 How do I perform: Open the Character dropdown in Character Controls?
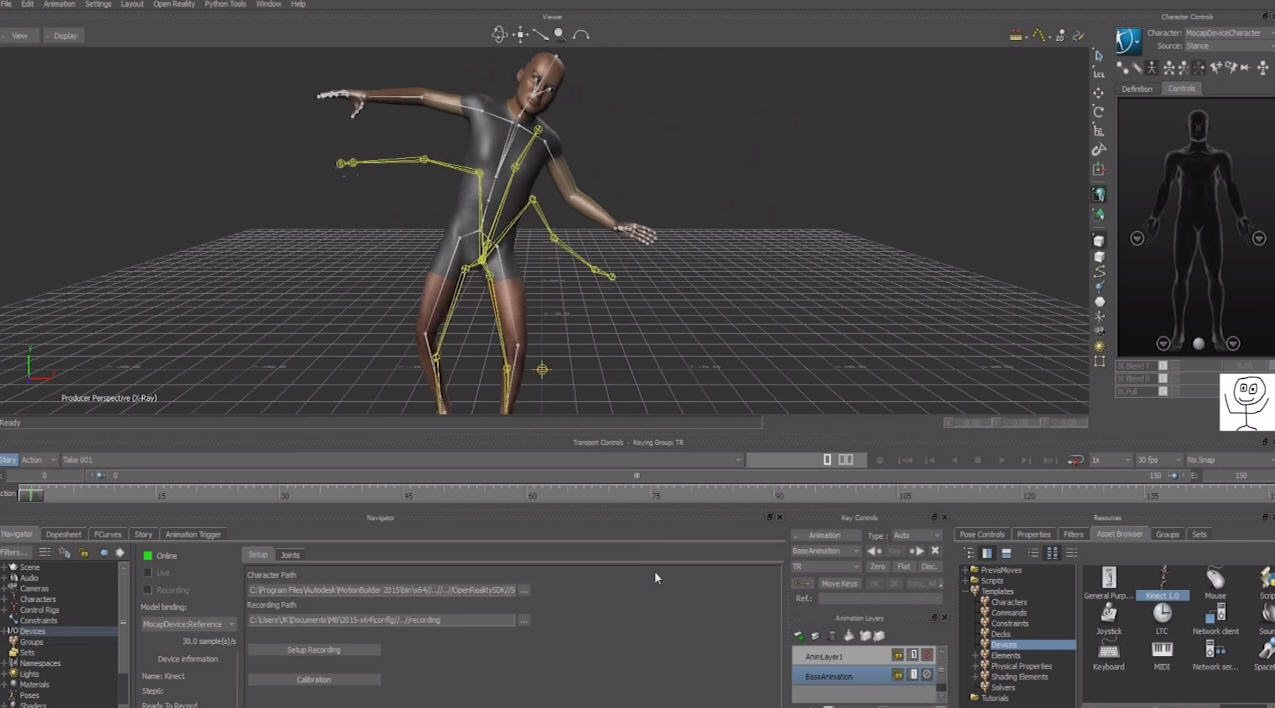click(x=1228, y=33)
